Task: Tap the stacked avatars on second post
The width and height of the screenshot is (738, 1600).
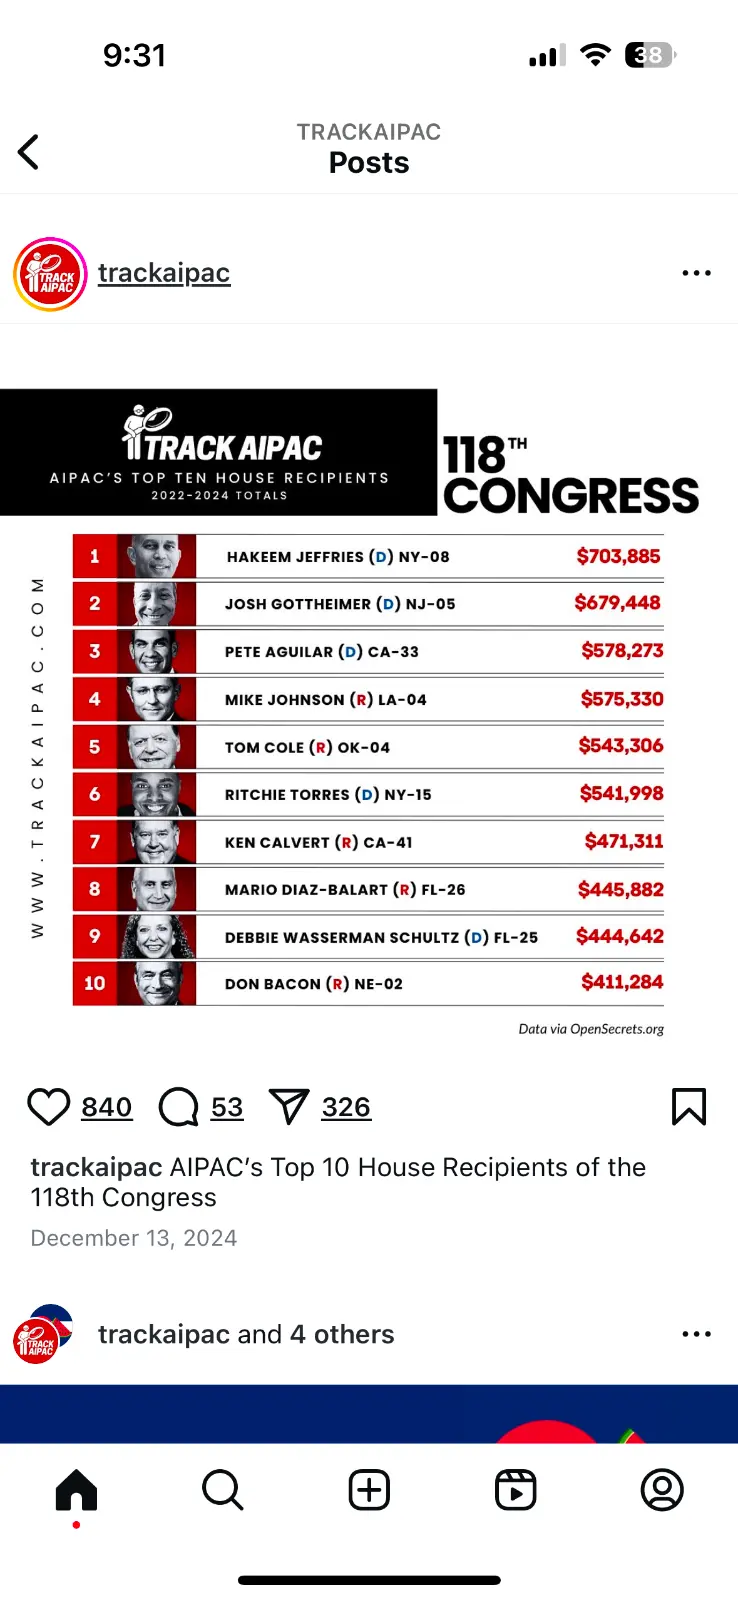Action: pos(42,1334)
